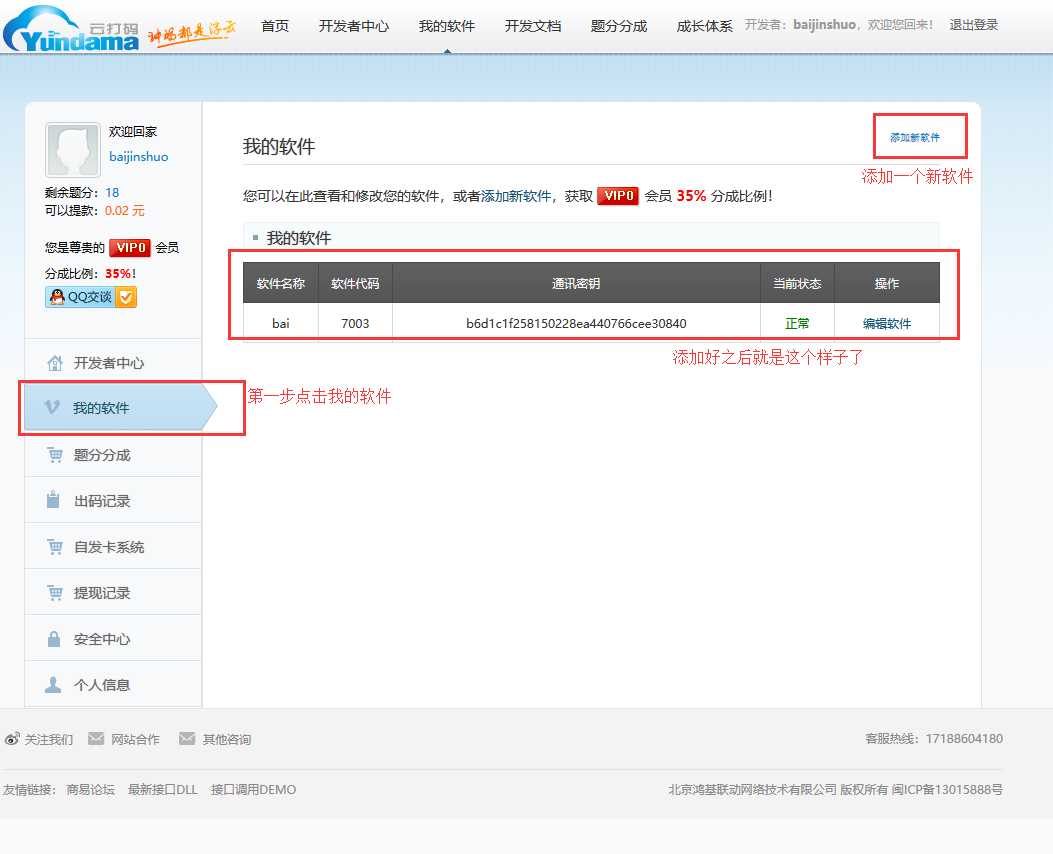Open the 商易论坛 friend link

tap(91, 790)
